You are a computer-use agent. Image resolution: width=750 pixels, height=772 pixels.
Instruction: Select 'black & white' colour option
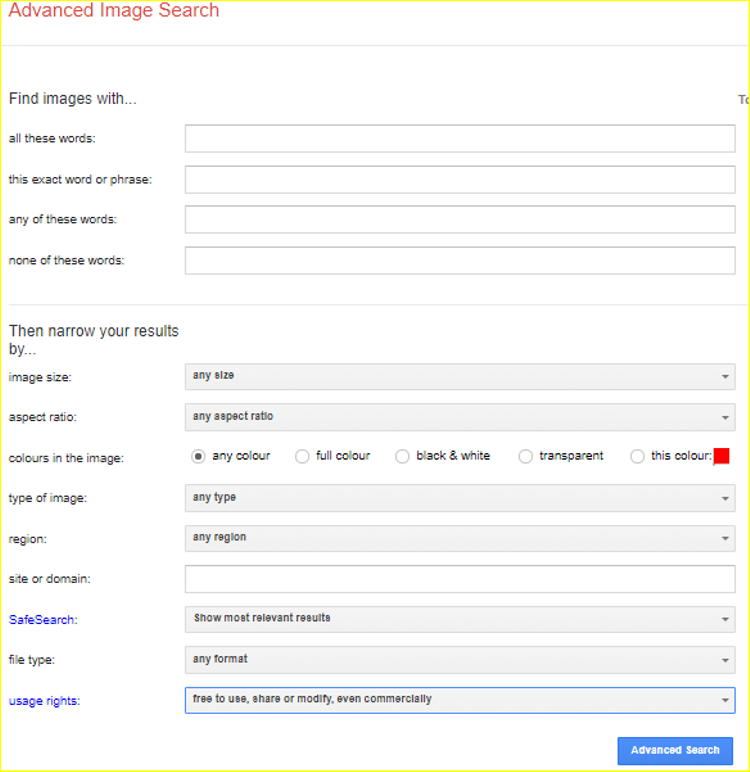(402, 456)
